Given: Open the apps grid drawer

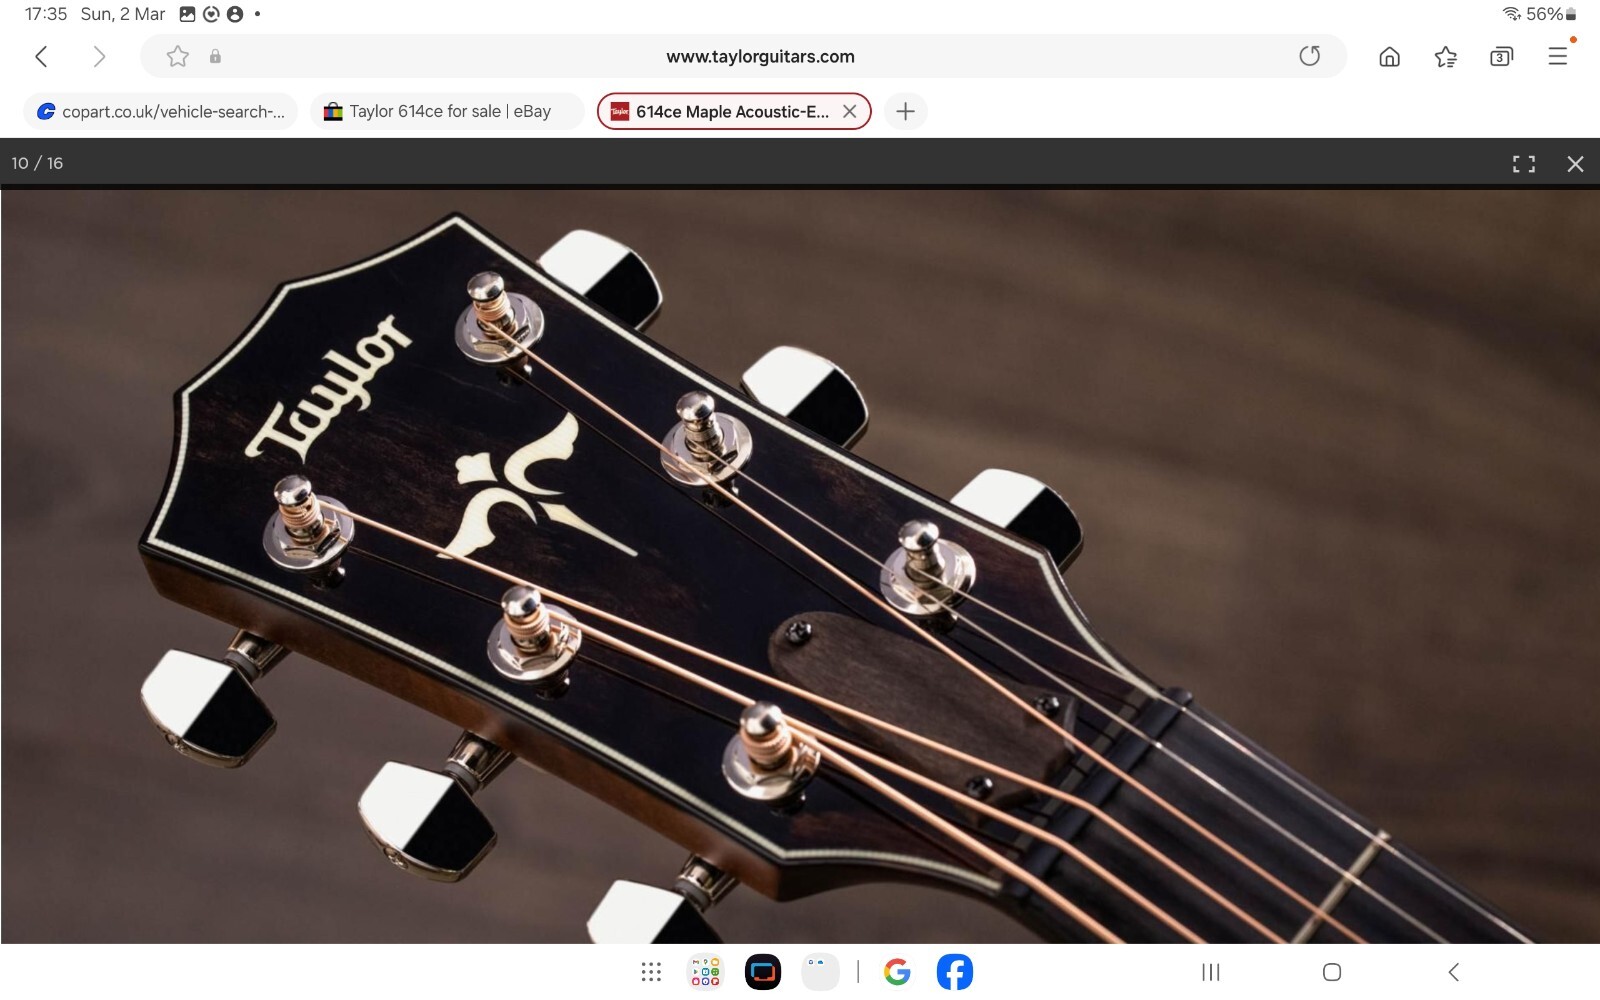Looking at the screenshot, I should click(x=651, y=972).
